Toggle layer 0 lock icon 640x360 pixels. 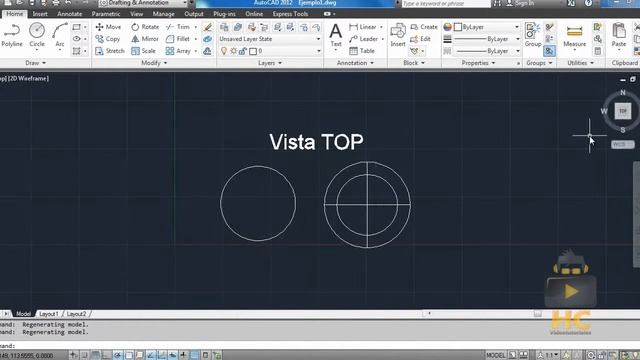pyautogui.click(x=243, y=51)
